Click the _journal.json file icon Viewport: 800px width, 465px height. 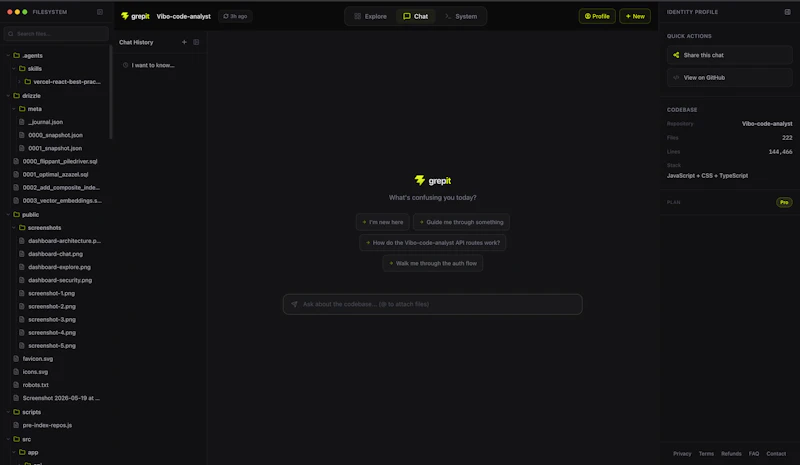coord(21,122)
